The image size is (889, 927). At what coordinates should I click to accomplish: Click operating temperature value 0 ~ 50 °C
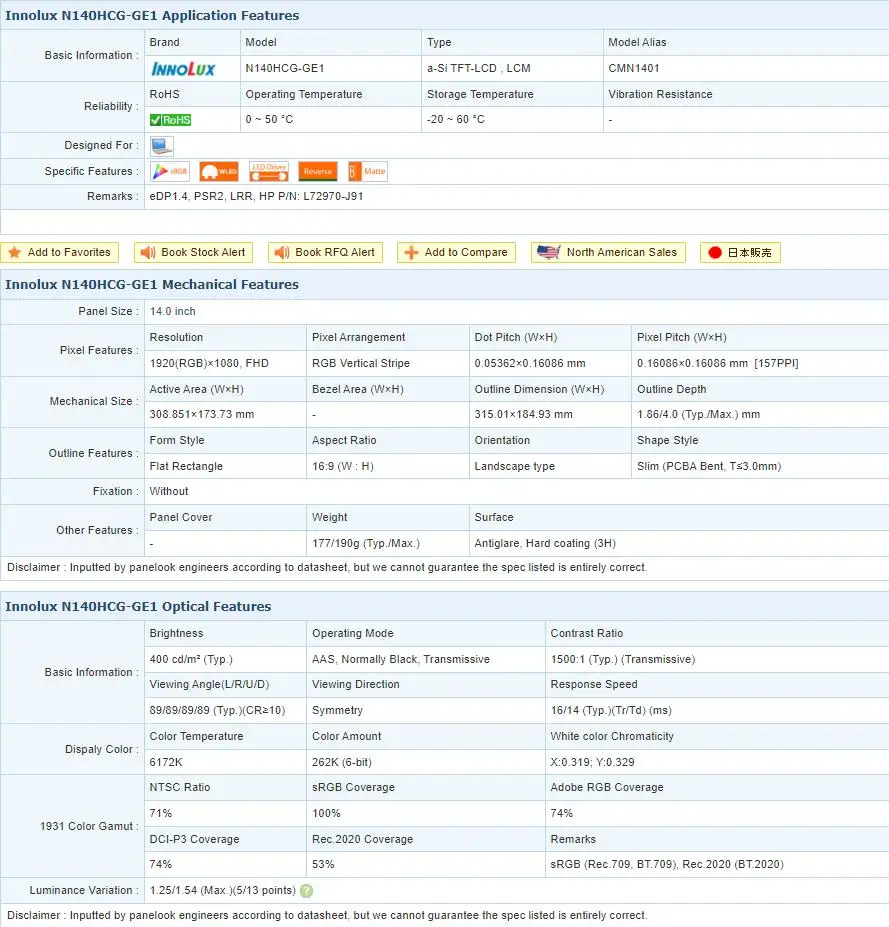(269, 119)
